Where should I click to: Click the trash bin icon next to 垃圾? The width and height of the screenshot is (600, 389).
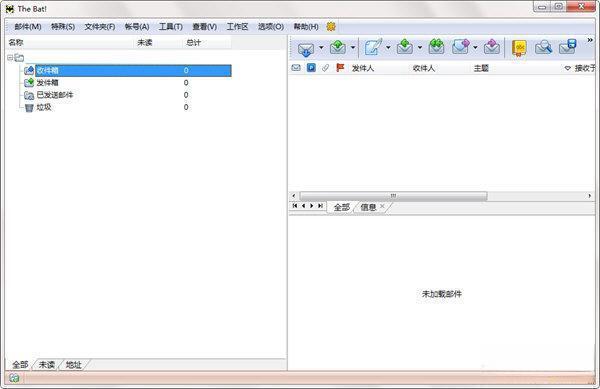point(29,108)
